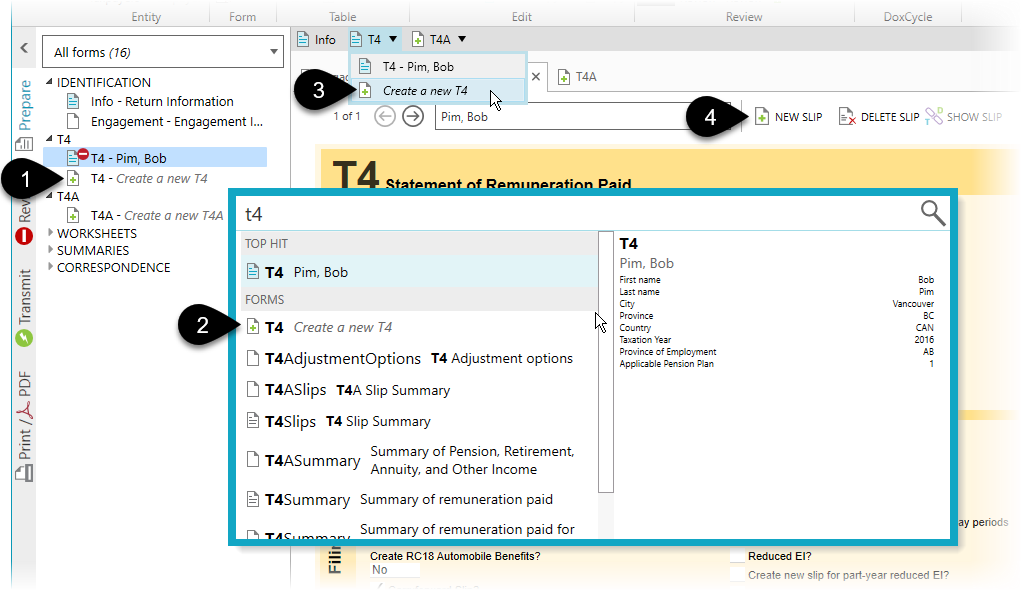The image size is (1021, 590).
Task: Open the Print / PDF sidebar tab
Action: (x=24, y=426)
